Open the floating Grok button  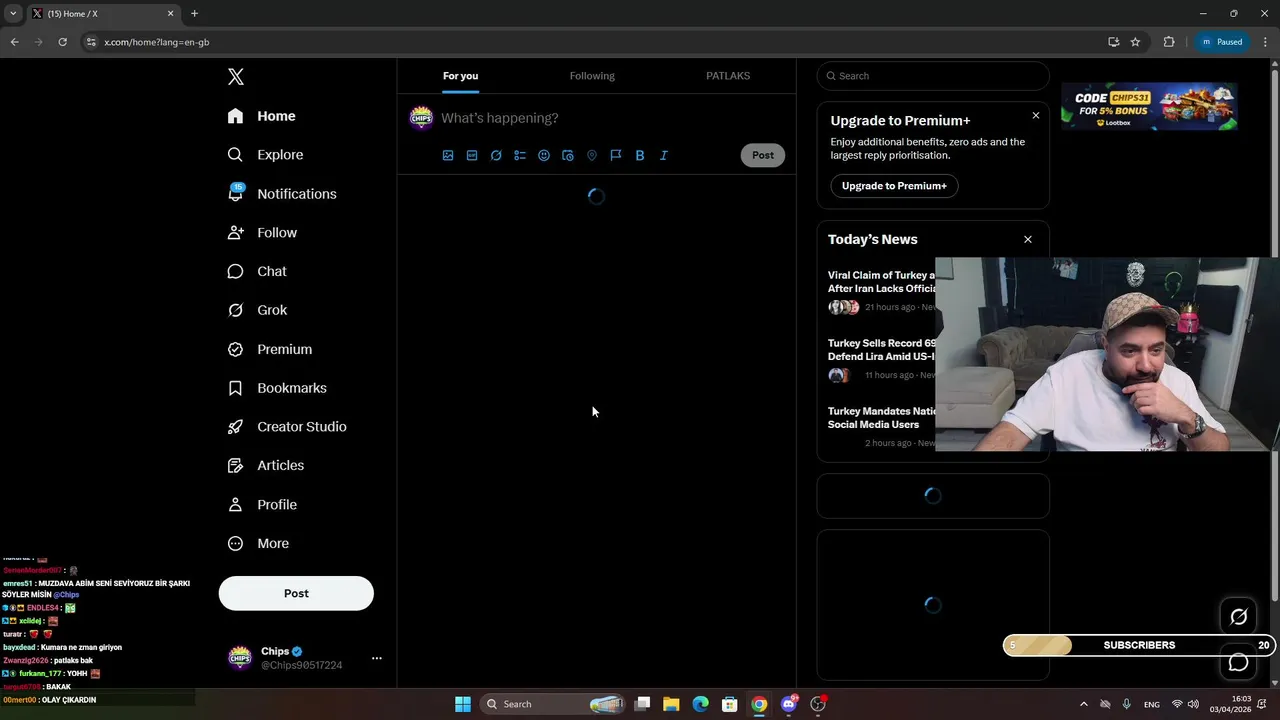[1239, 617]
